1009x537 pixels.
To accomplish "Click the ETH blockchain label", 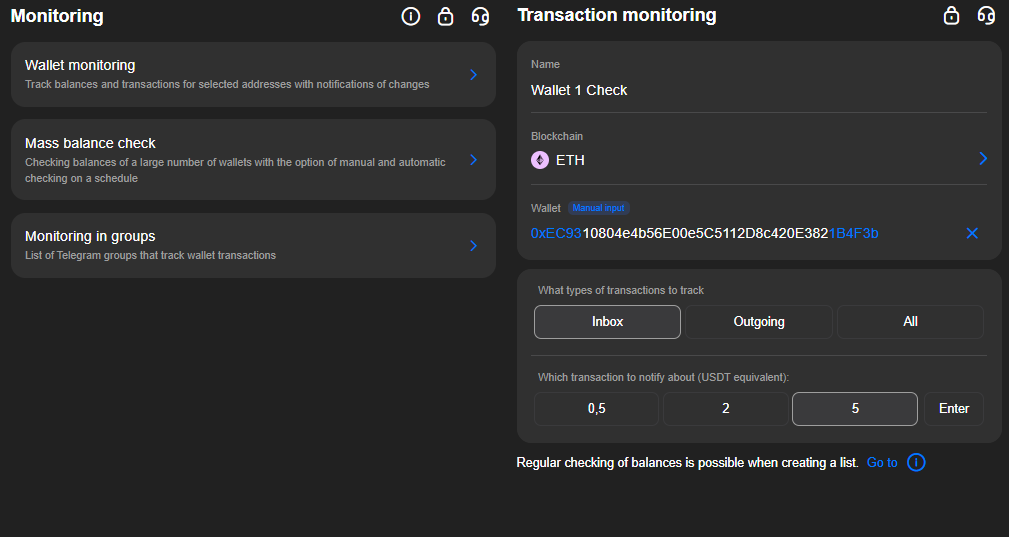I will [x=570, y=160].
